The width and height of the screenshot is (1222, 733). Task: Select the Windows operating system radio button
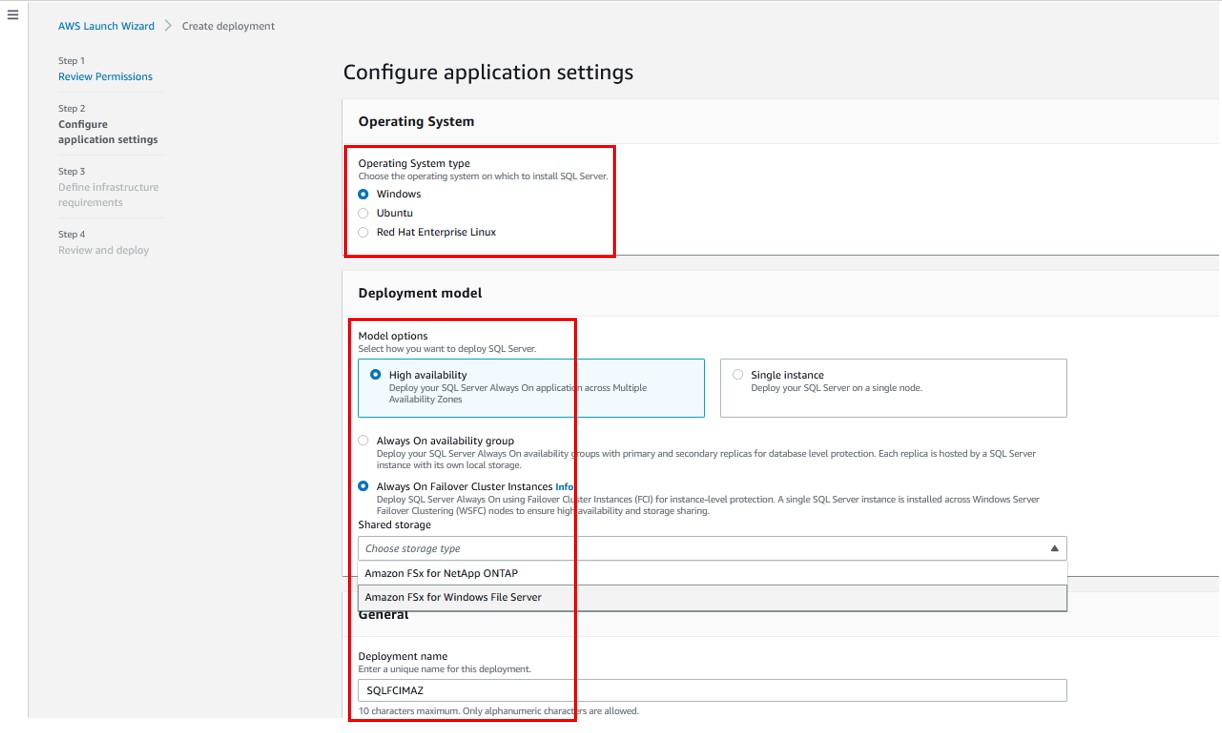tap(363, 194)
